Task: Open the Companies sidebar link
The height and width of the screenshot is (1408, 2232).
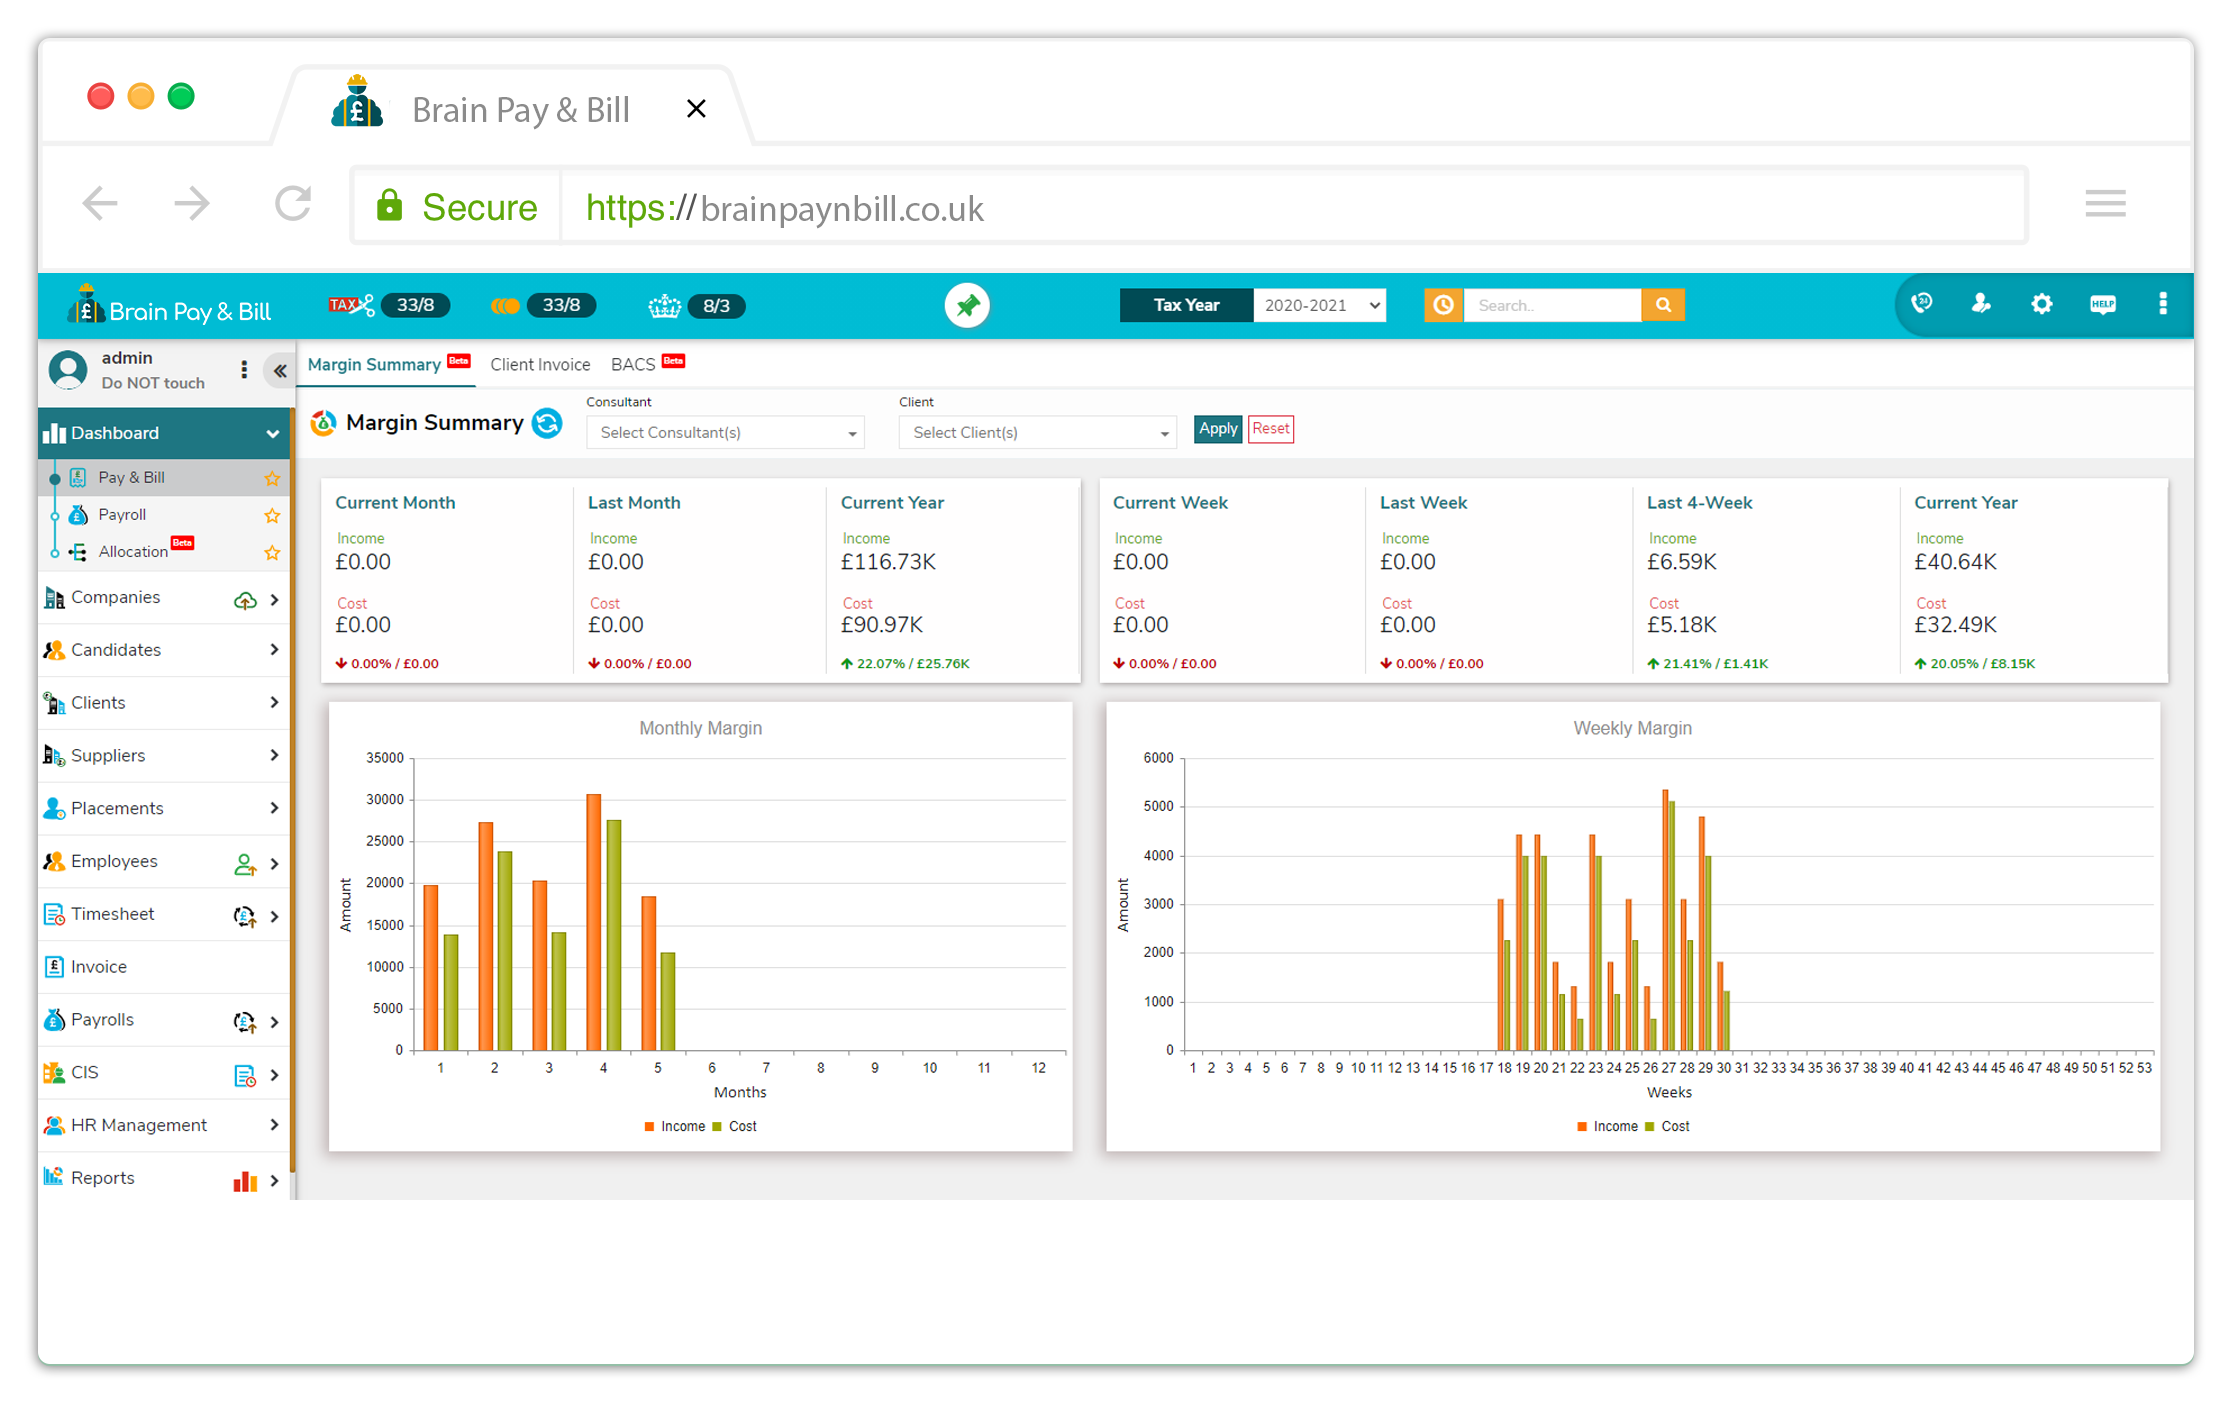Action: pyautogui.click(x=115, y=597)
